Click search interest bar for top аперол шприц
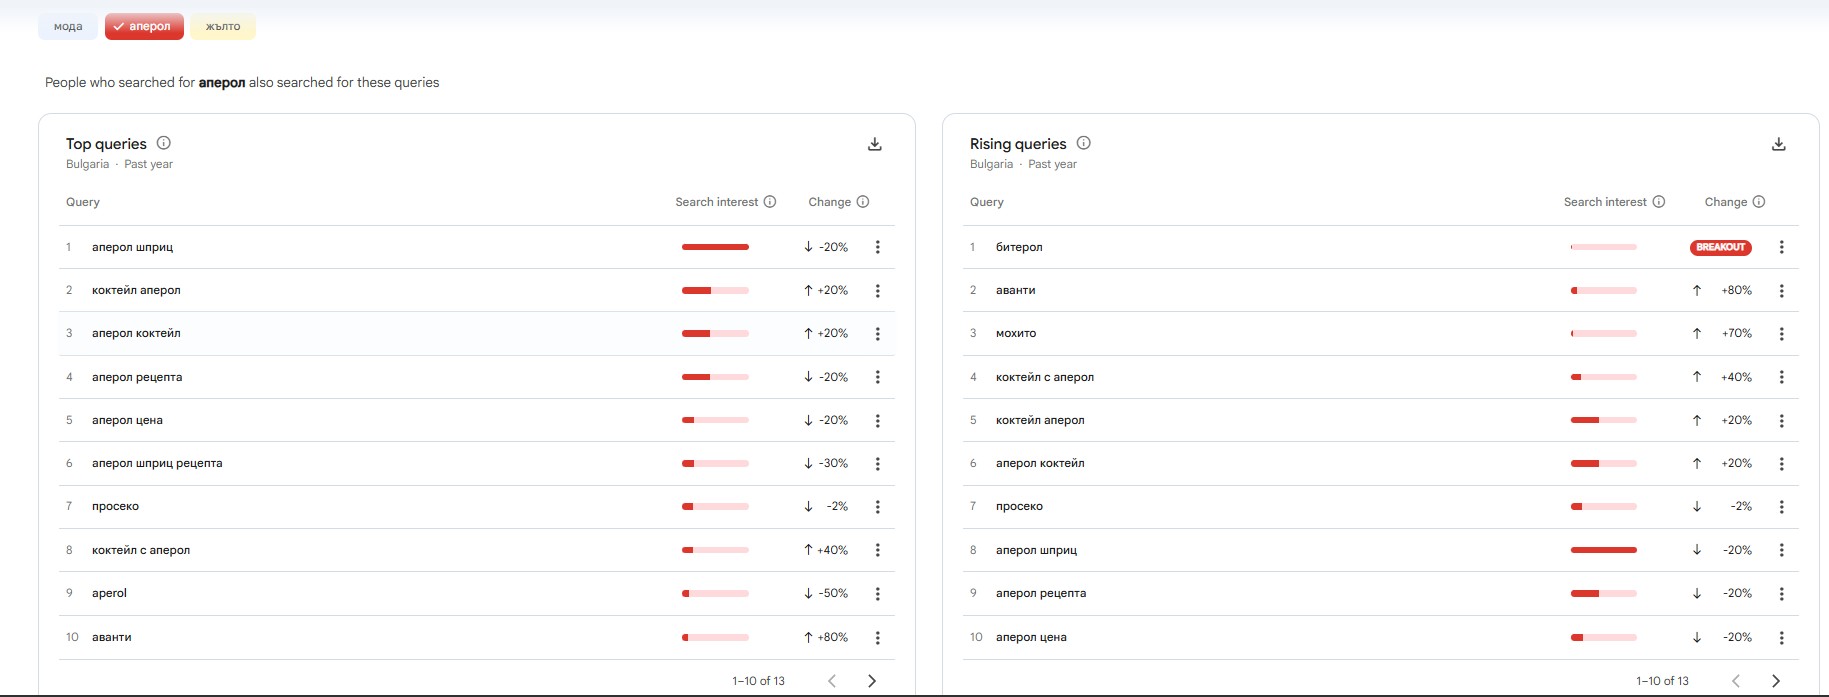The image size is (1829, 697). [x=715, y=247]
